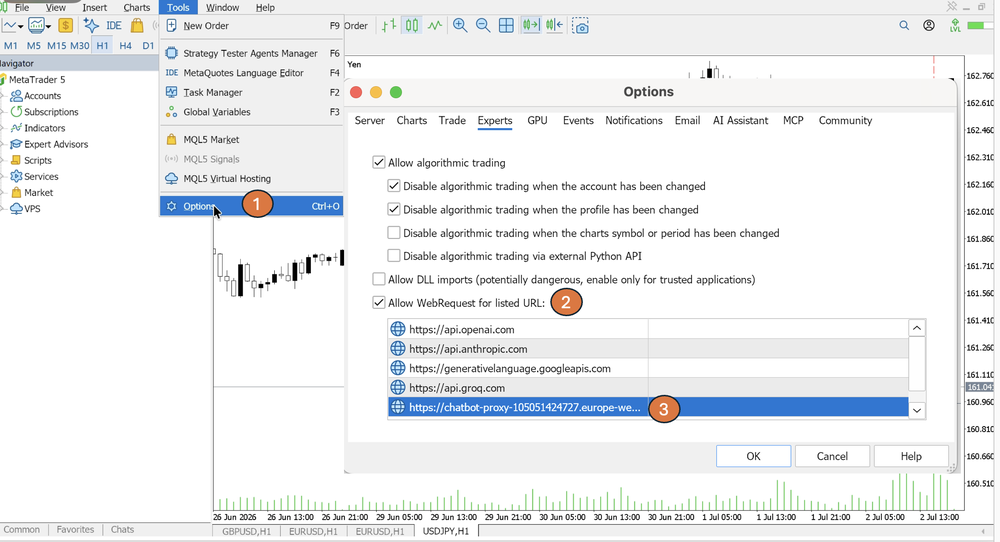The height and width of the screenshot is (542, 1000).
Task: Select Services in Navigator tree
Action: click(x=41, y=177)
